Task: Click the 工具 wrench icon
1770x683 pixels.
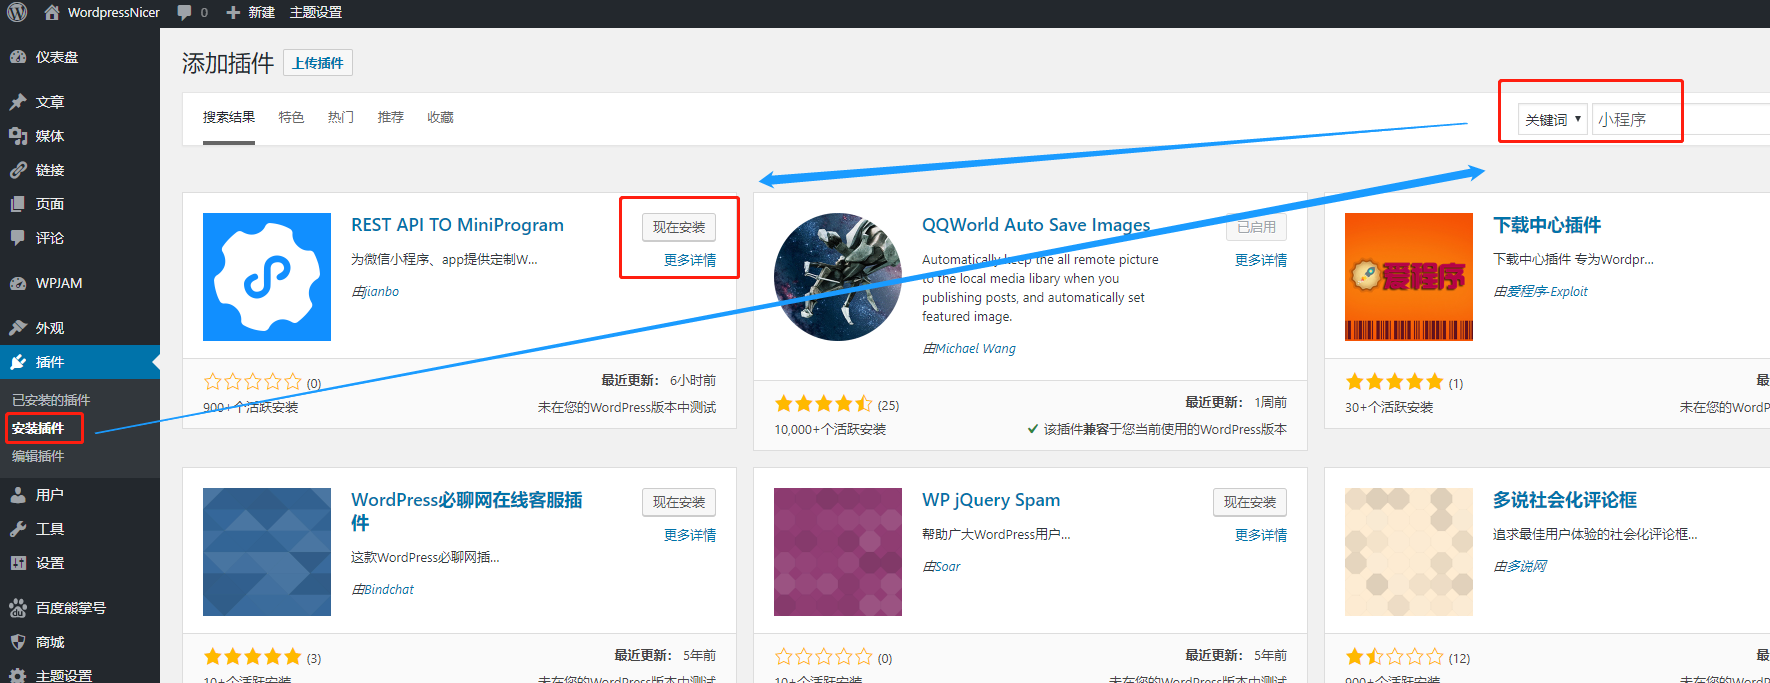Action: (x=18, y=529)
